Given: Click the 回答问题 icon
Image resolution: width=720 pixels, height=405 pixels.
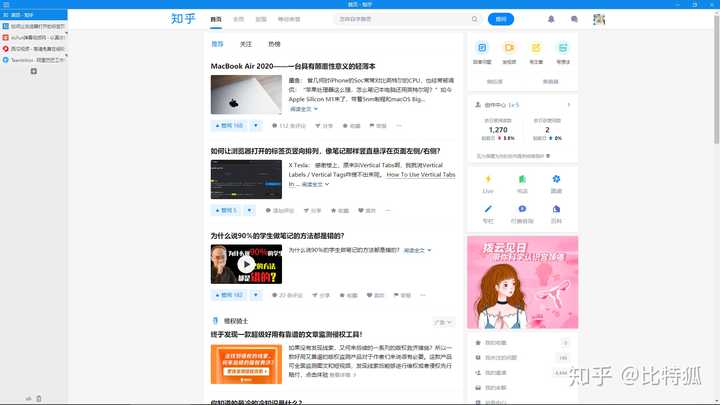Looking at the screenshot, I should click(482, 48).
